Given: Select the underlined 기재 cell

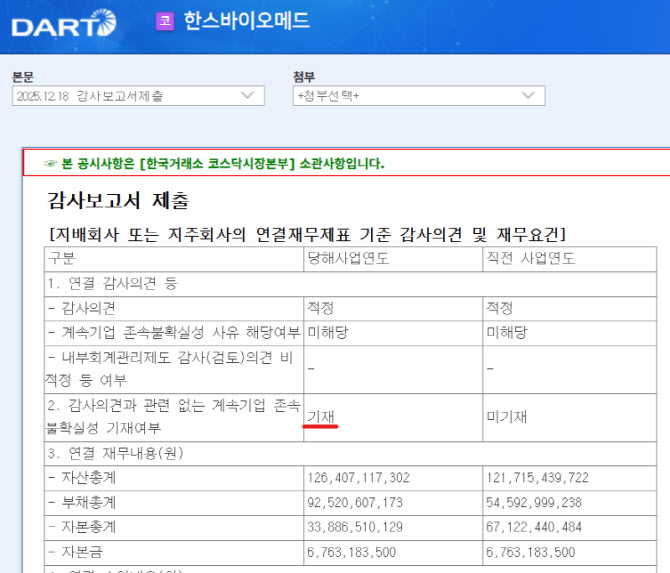Looking at the screenshot, I should point(322,416).
